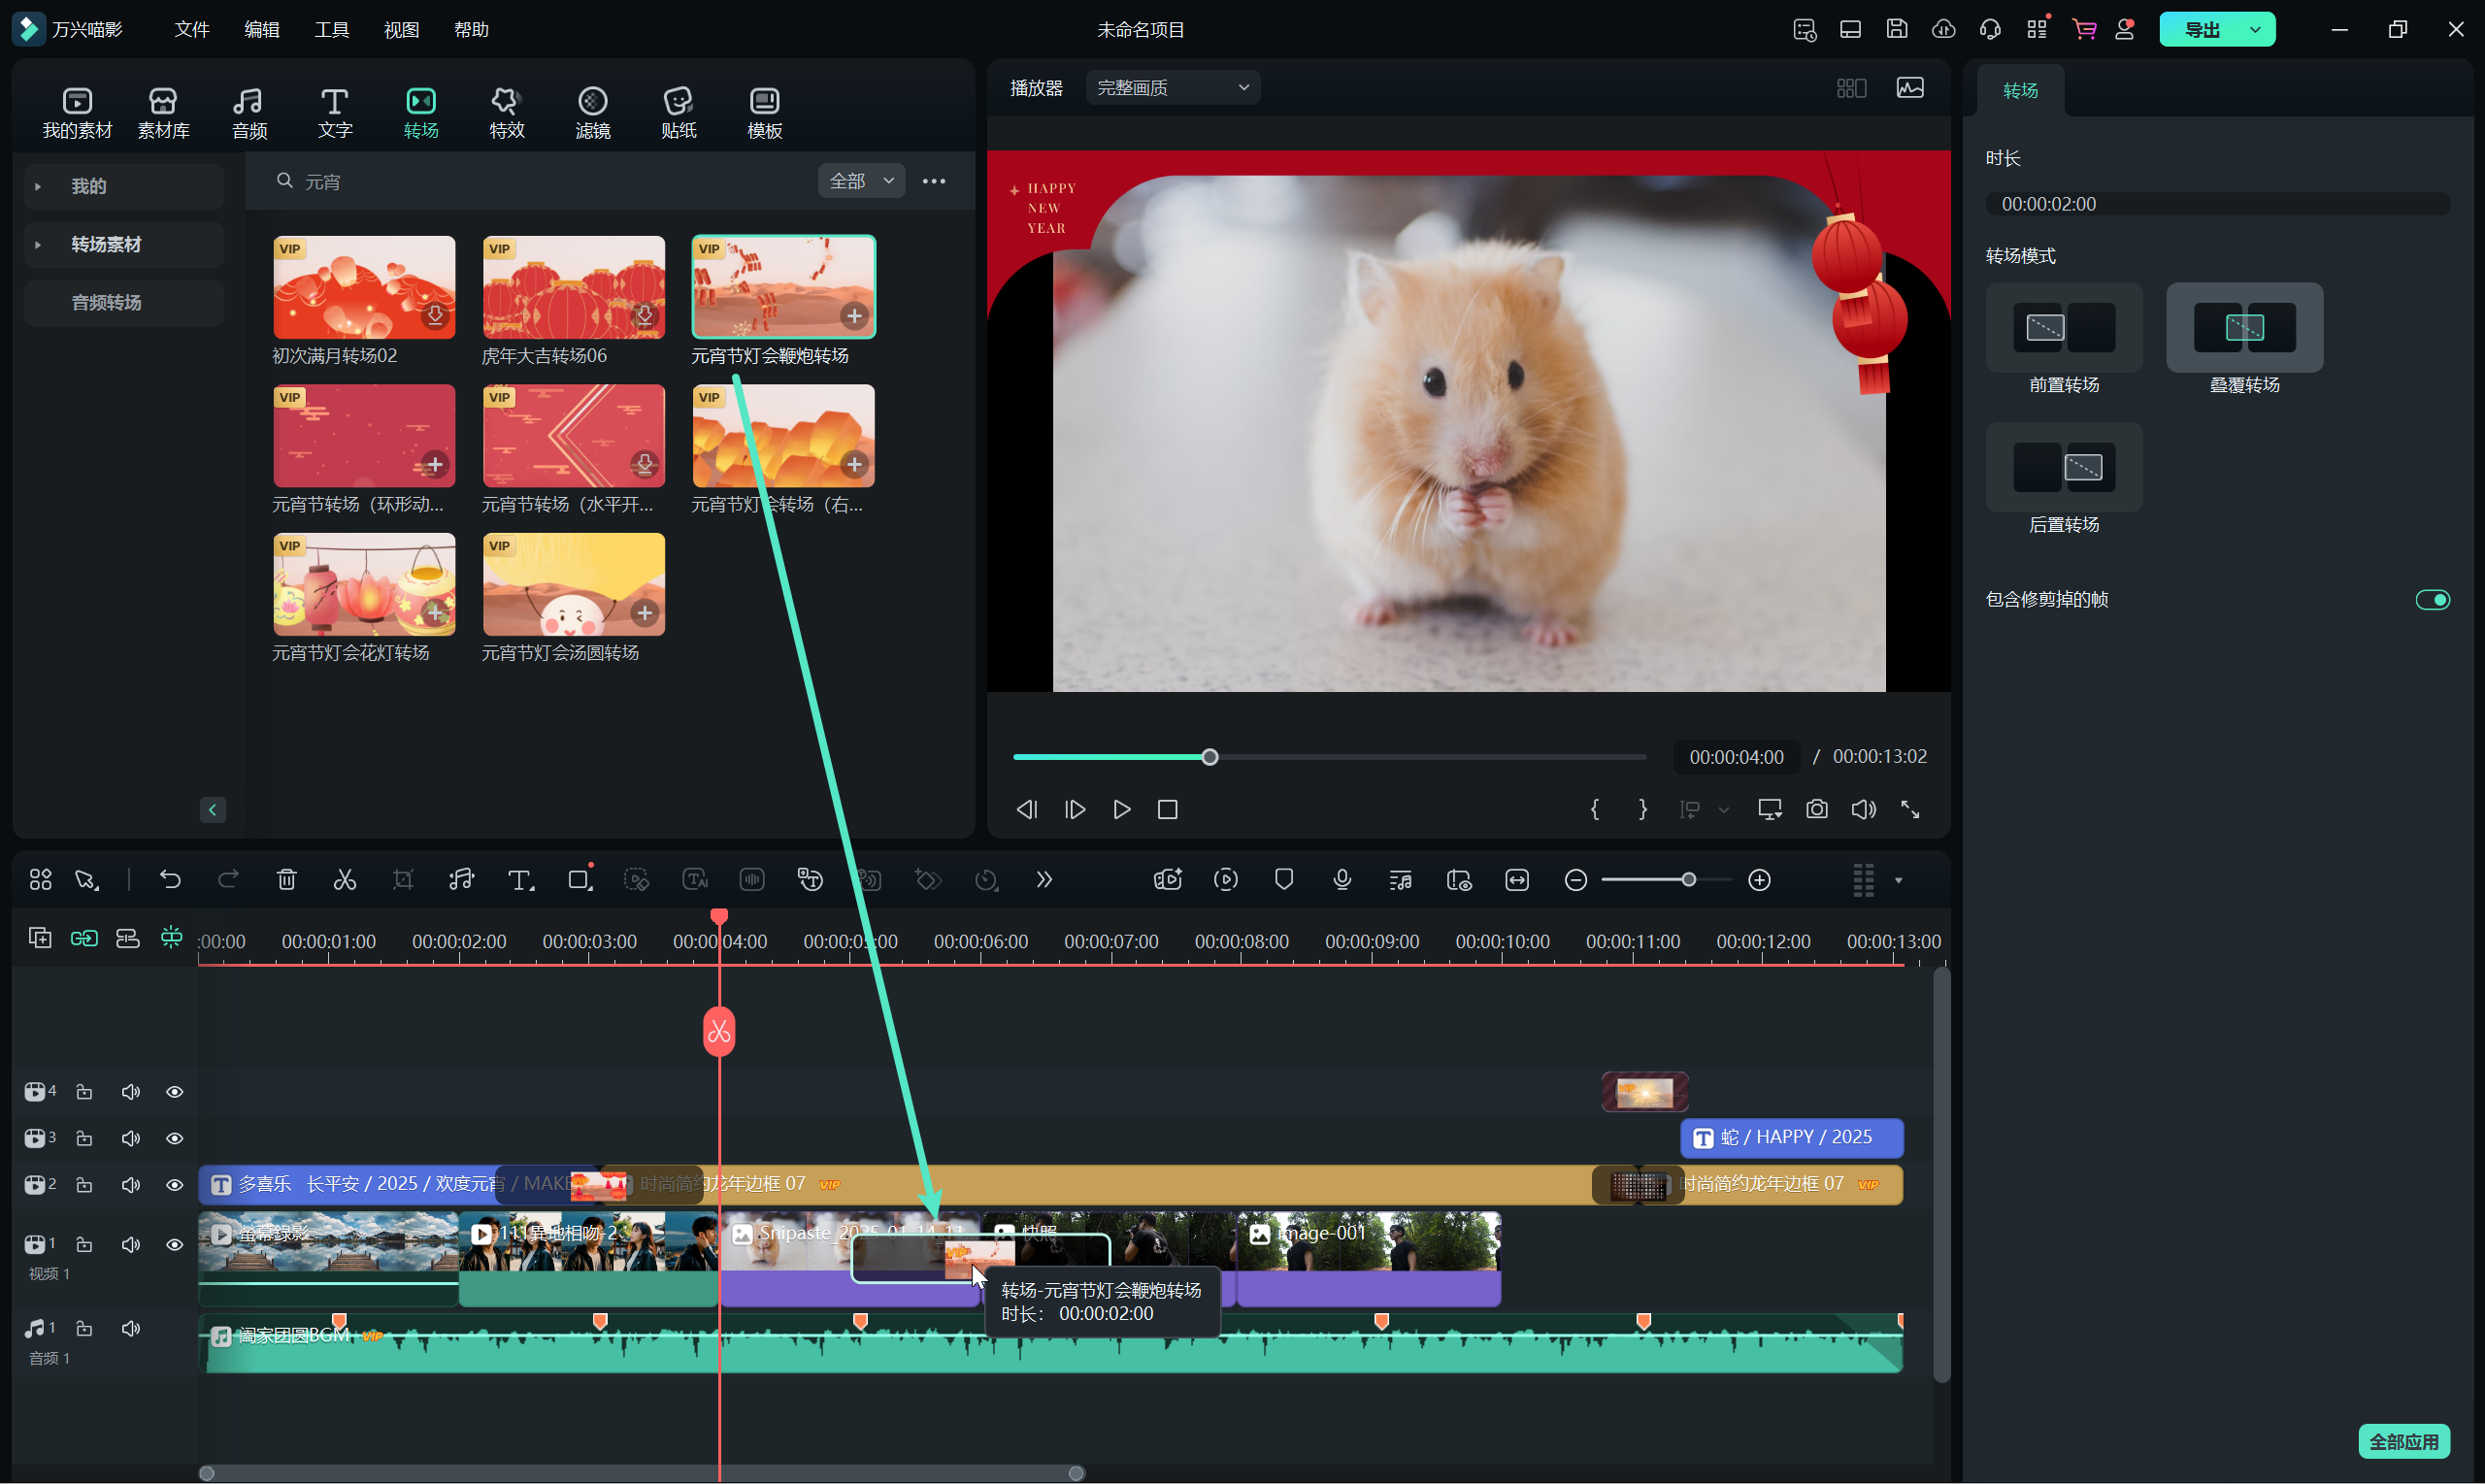
Task: Open the 特效 effects panel
Action: (506, 112)
